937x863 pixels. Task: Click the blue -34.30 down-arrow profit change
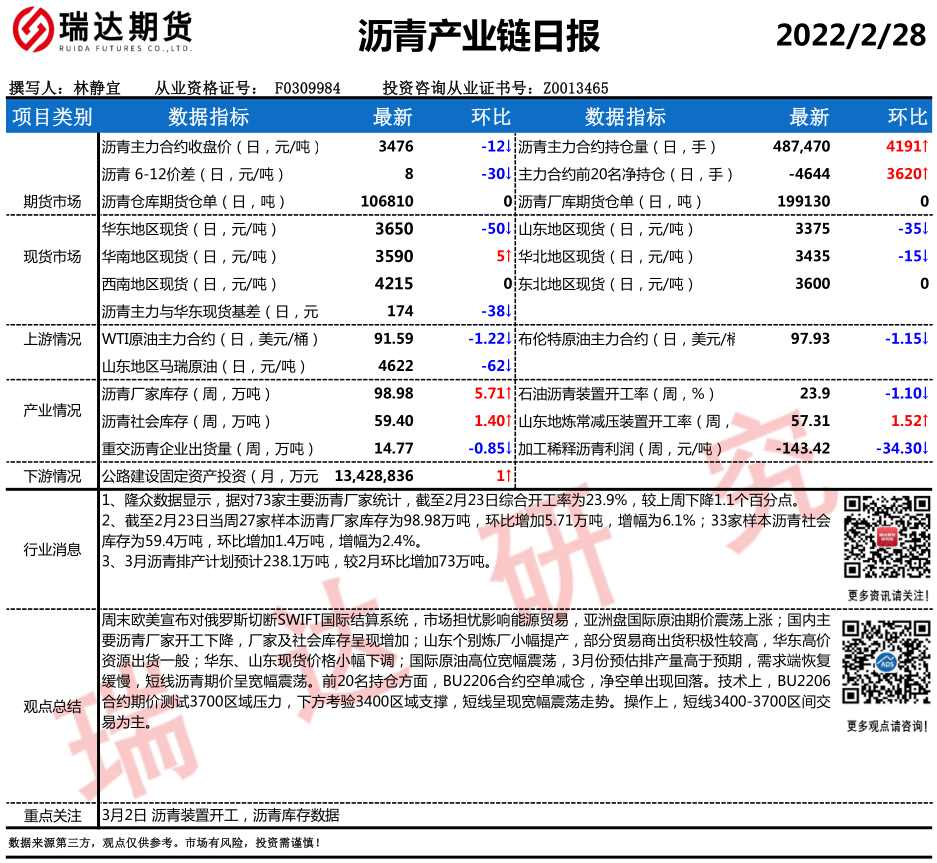click(901, 447)
